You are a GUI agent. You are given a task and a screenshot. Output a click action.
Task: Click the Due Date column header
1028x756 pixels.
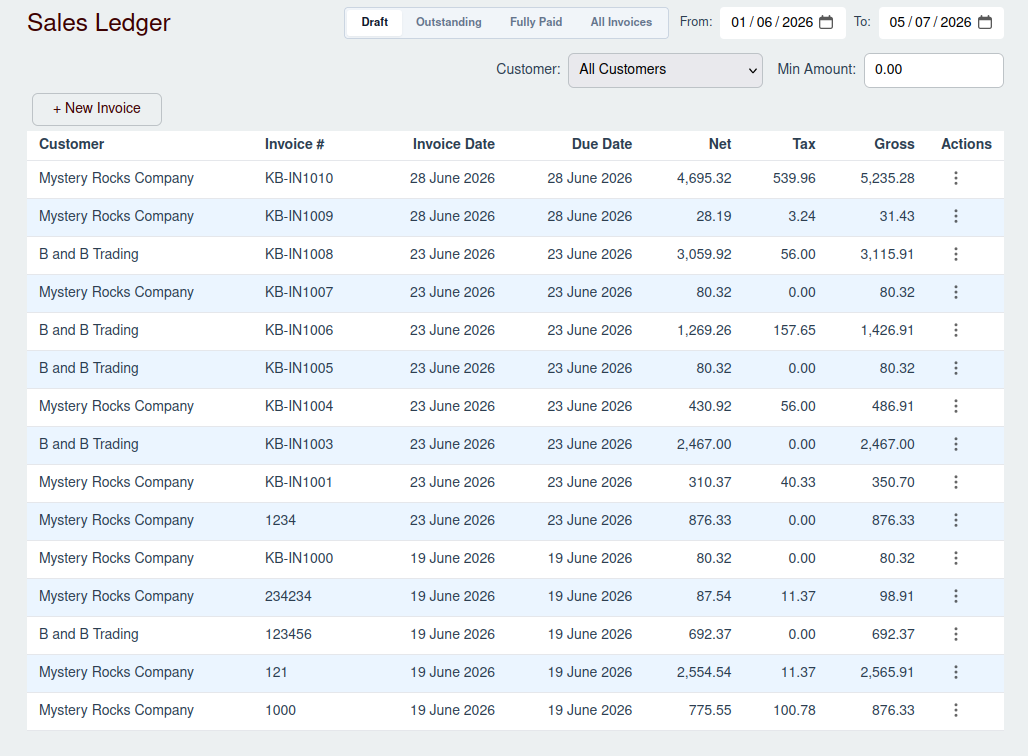click(602, 144)
